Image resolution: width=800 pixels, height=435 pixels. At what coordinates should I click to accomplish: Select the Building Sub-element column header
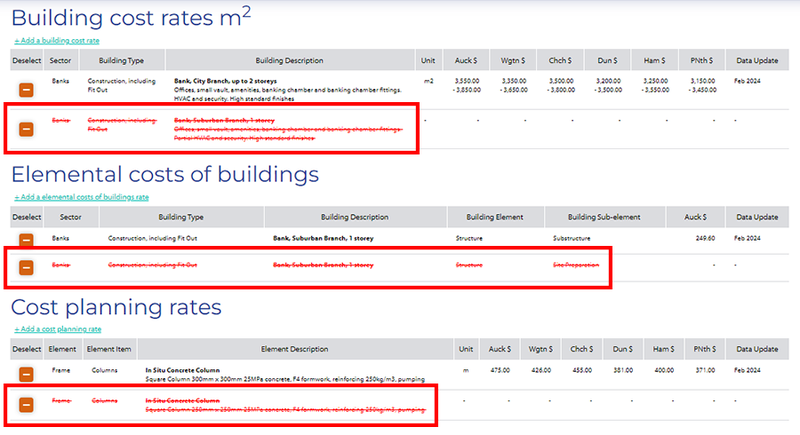coord(599,217)
